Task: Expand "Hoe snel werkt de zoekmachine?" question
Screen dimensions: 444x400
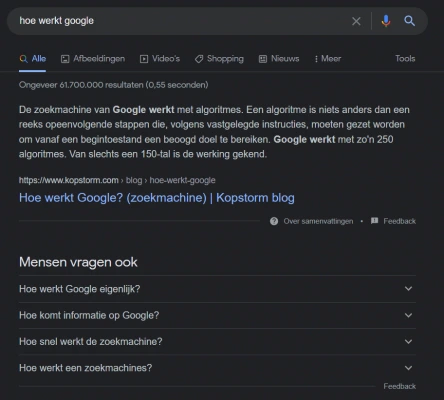Action: pos(217,342)
